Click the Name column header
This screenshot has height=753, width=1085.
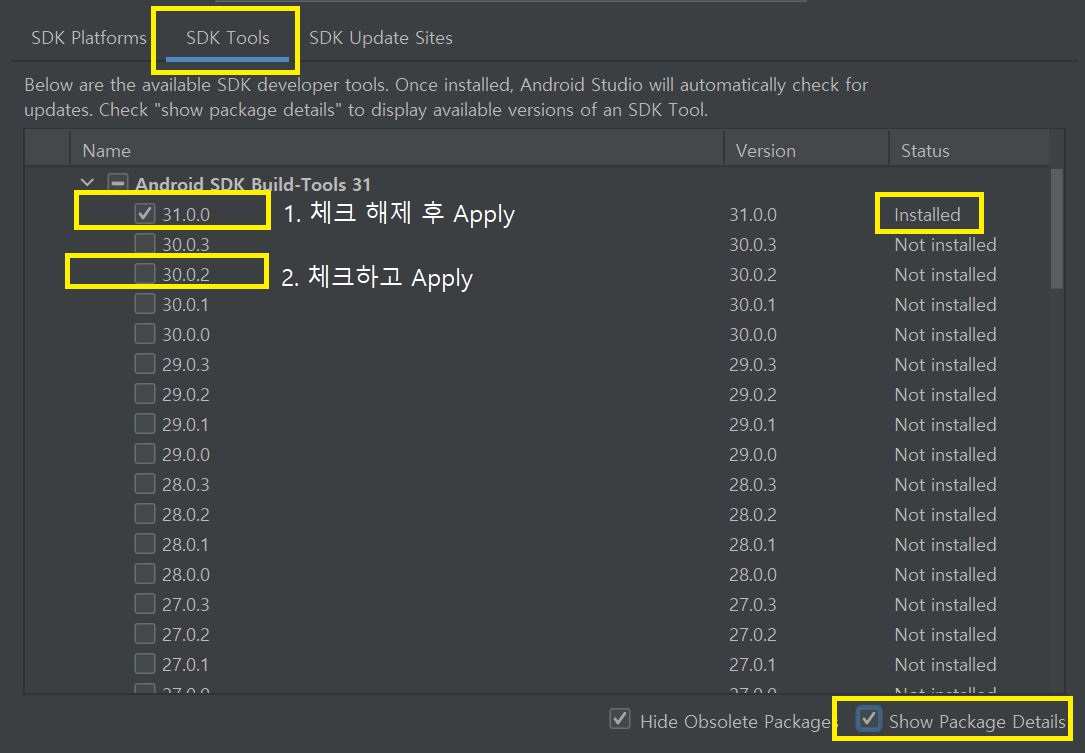(x=396, y=150)
